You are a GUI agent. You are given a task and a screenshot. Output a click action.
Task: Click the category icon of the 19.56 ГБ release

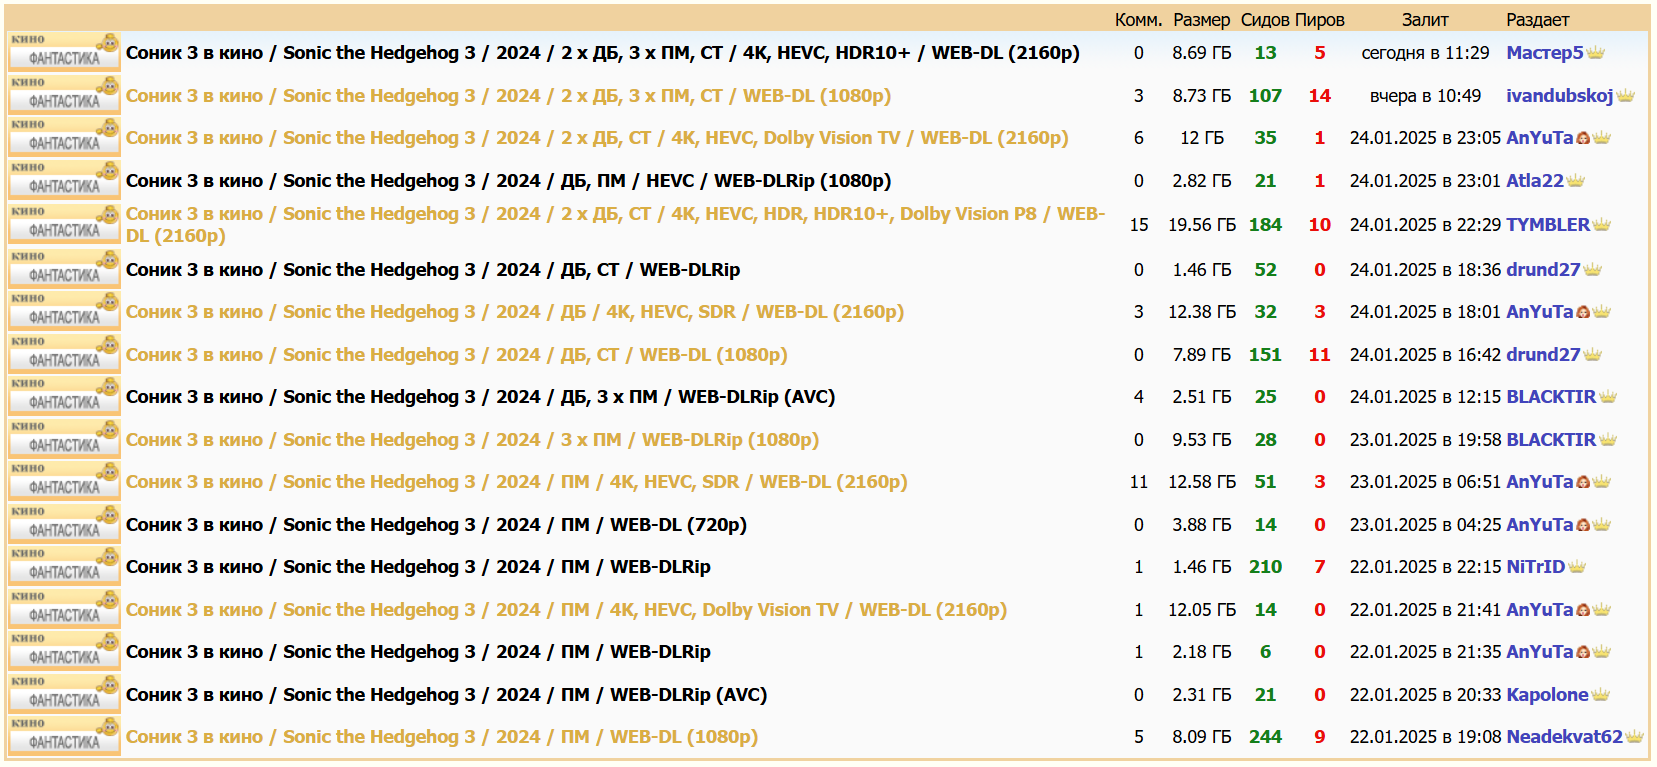pos(64,224)
